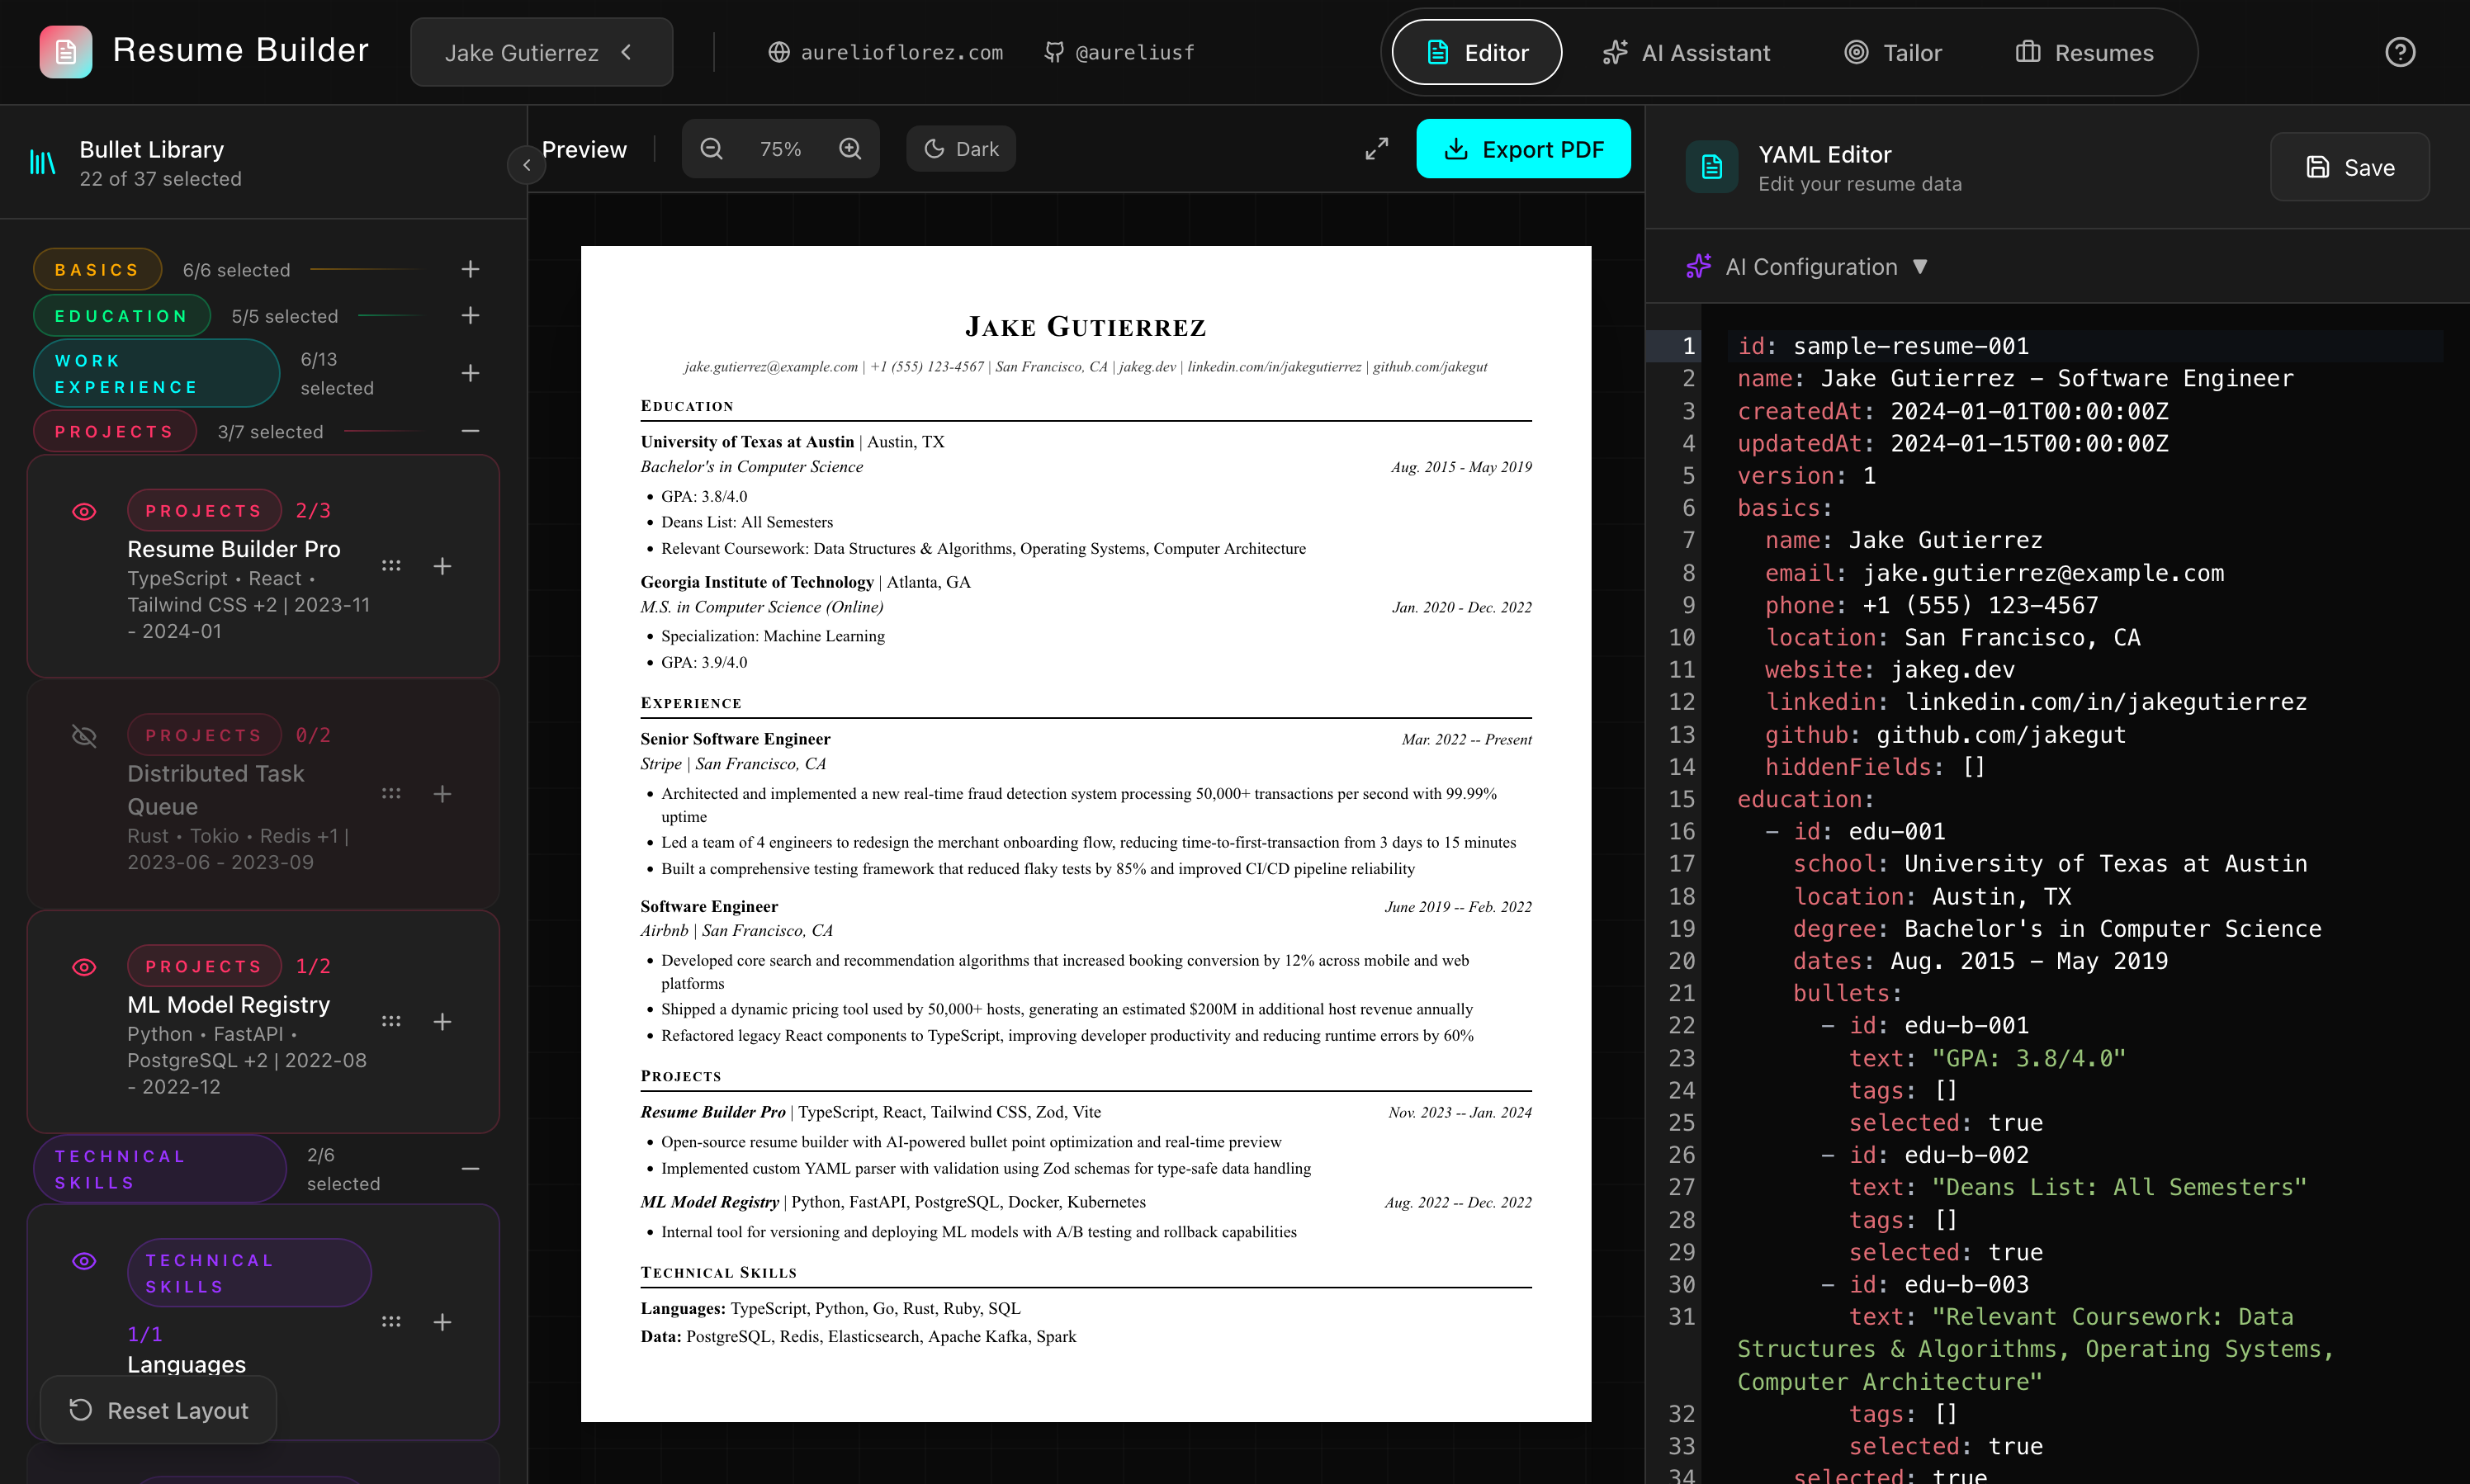Add bullet to Resume Builder Pro card
The image size is (2470, 1484).
442,566
